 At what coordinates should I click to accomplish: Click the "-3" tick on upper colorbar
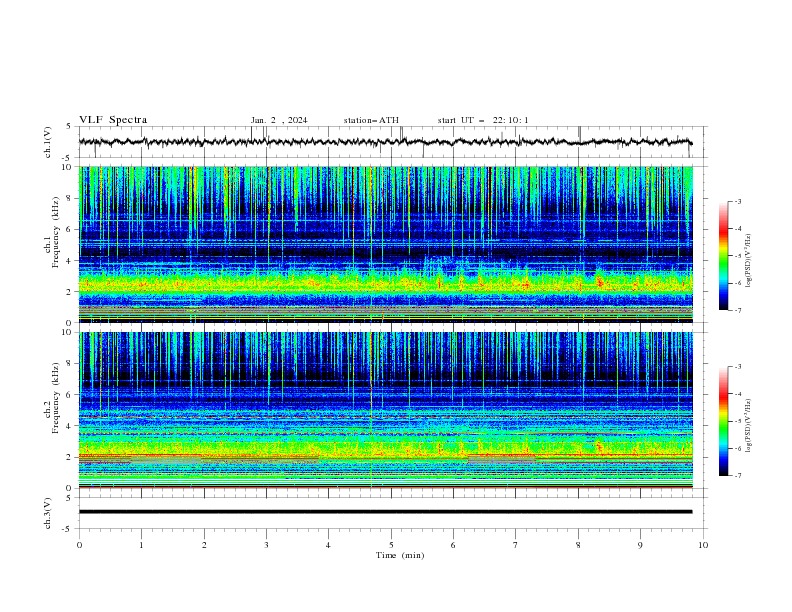point(737,201)
